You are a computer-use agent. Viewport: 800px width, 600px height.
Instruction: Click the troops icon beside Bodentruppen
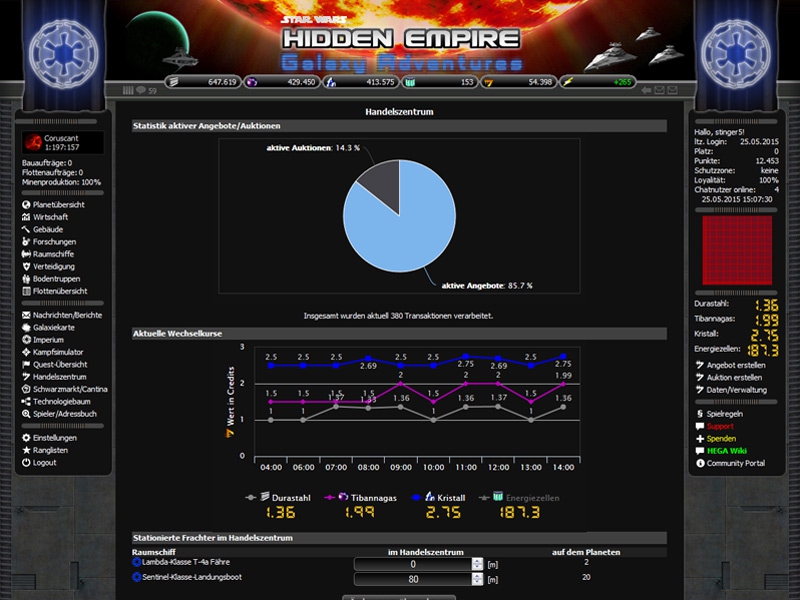click(26, 279)
